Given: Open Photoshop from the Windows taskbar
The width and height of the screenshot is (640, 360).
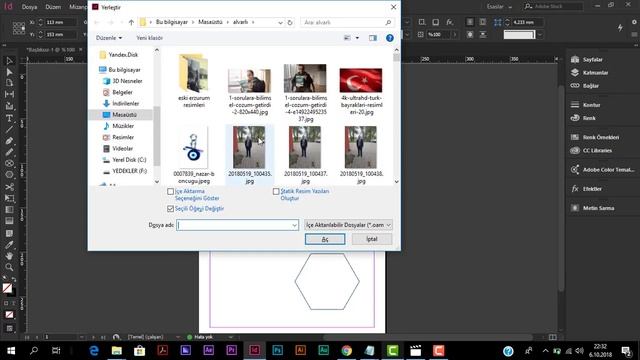Looking at the screenshot, I should point(278,351).
